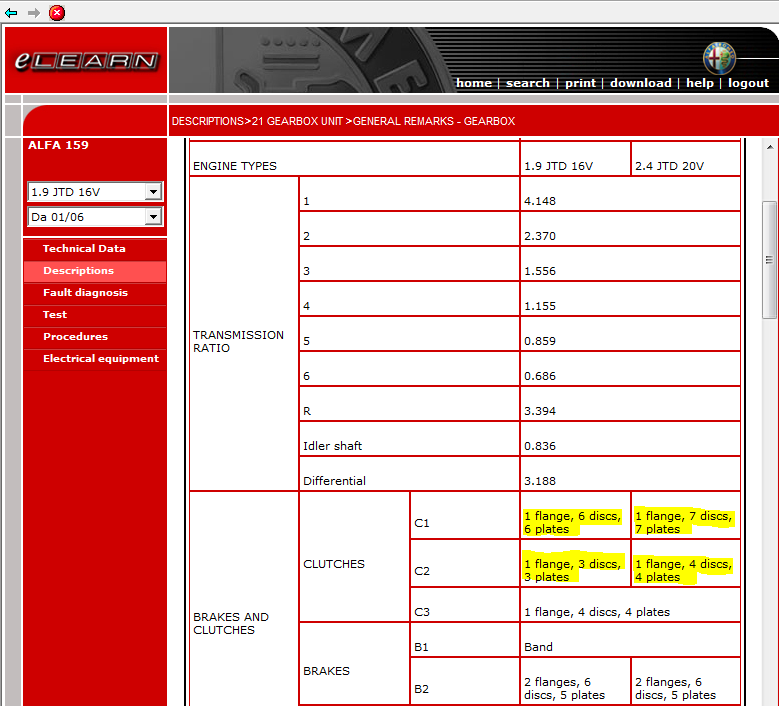
Task: Click the 1.9 JTD 16V column header
Action: pos(558,166)
